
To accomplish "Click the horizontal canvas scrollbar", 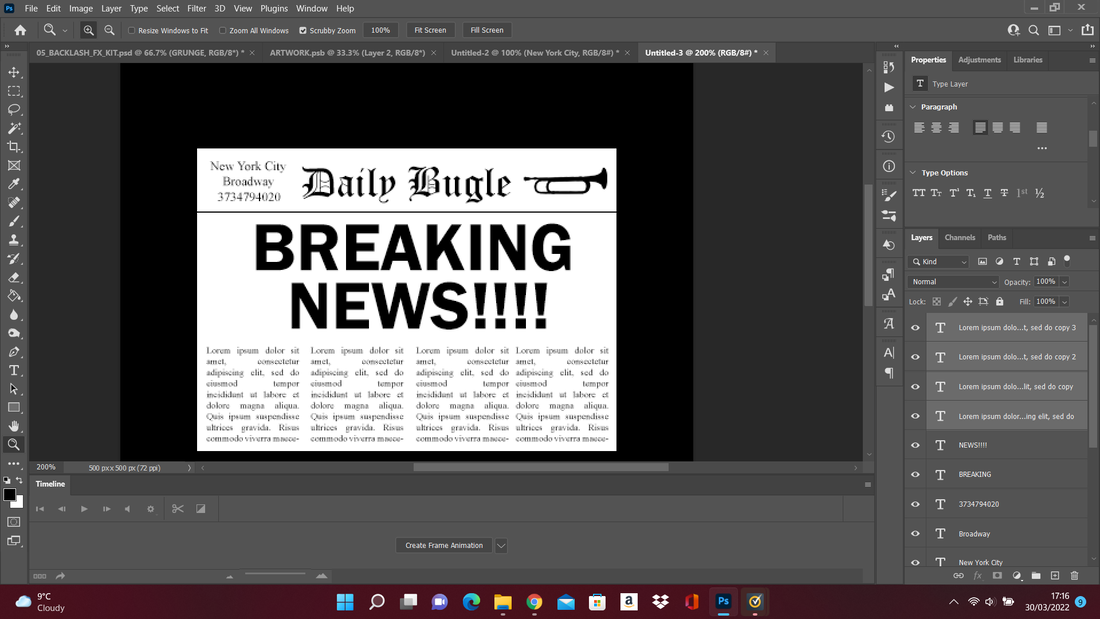I will [540, 467].
